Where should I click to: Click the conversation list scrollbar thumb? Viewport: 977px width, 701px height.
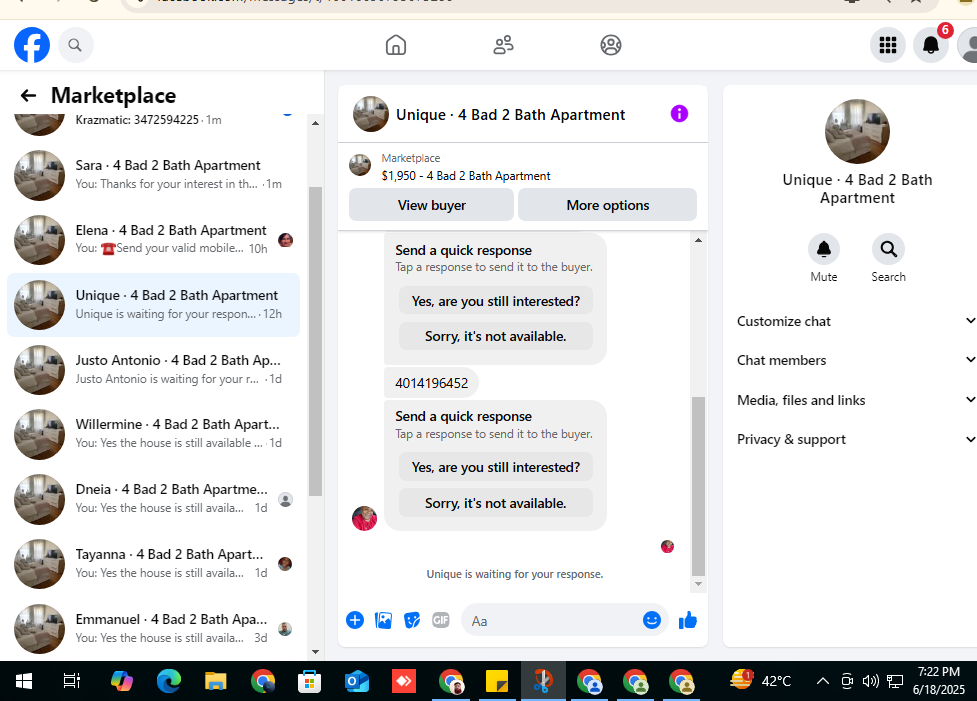[x=315, y=341]
